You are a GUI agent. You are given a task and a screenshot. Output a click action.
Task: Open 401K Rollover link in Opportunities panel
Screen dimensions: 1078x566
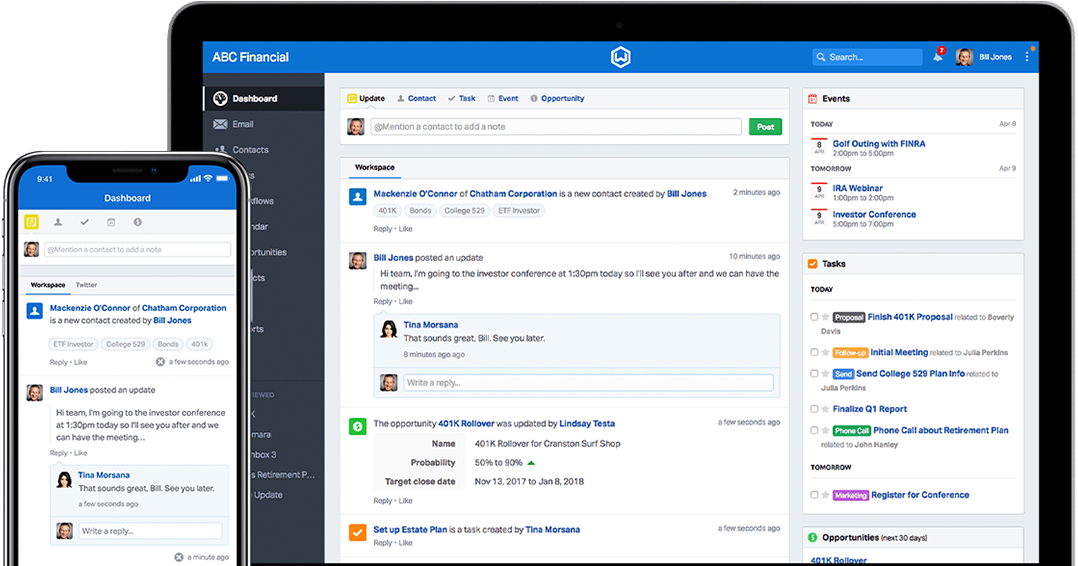coord(838,560)
